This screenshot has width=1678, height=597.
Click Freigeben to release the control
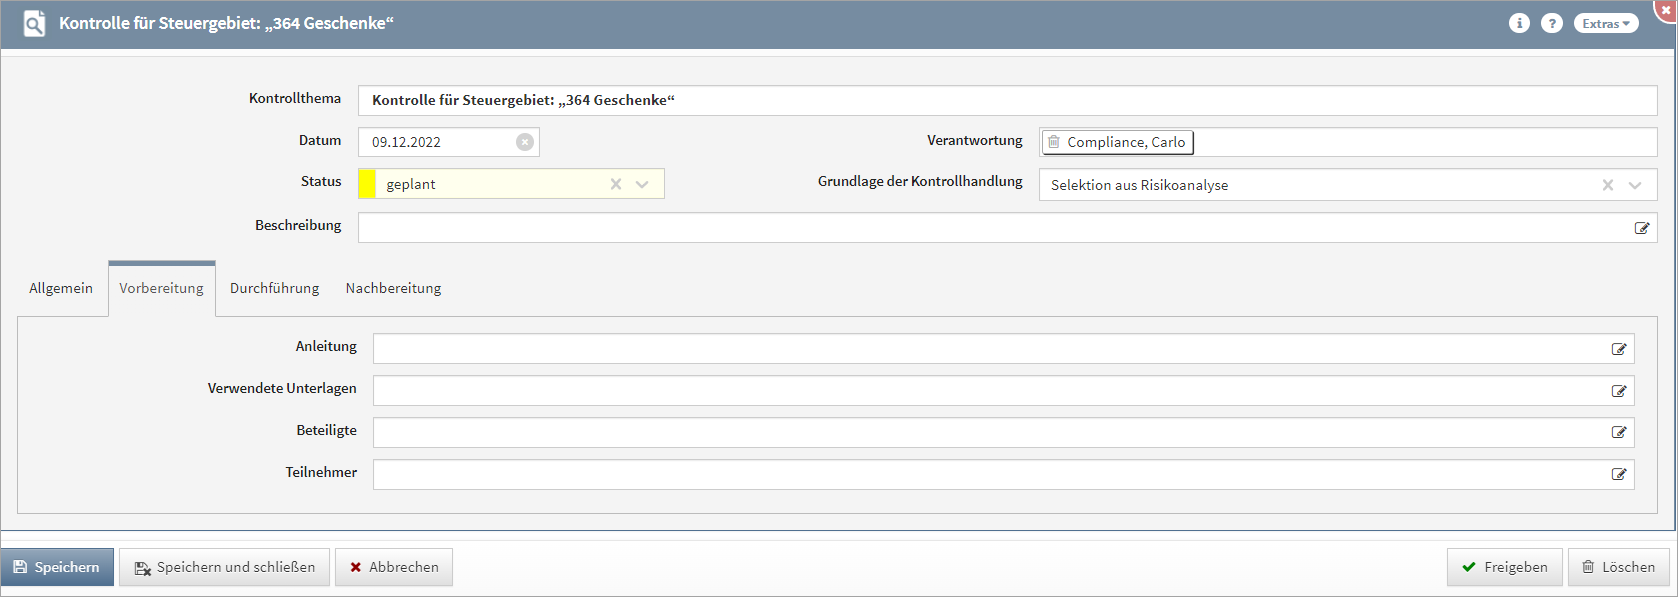1504,567
